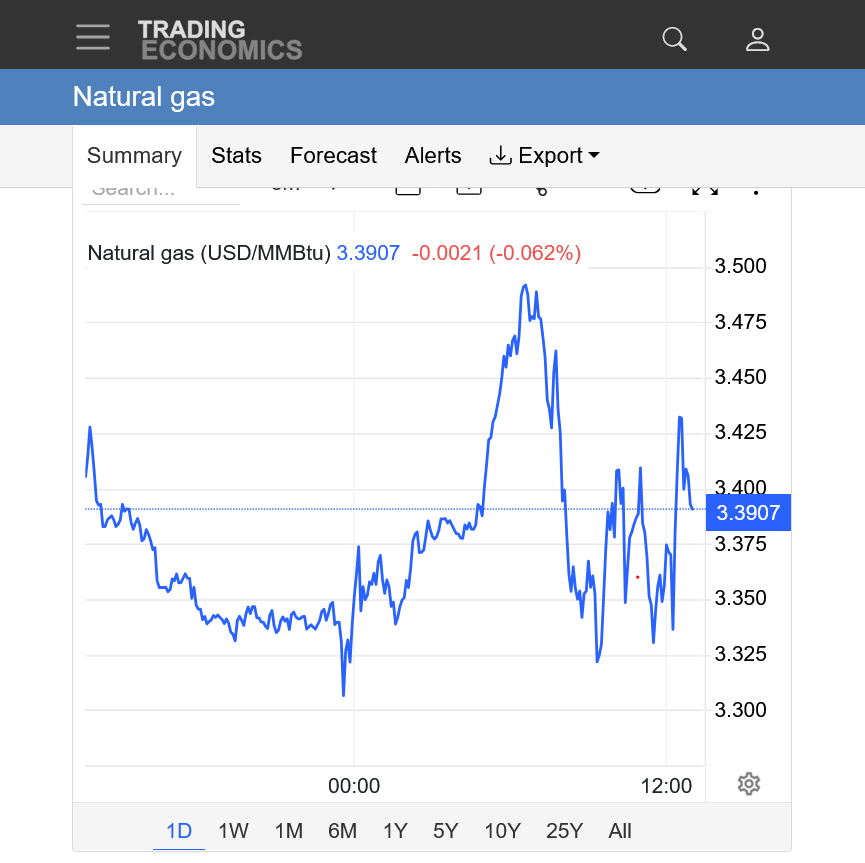Select the 1W time range
Viewport: 865px width, 863px height.
[233, 831]
